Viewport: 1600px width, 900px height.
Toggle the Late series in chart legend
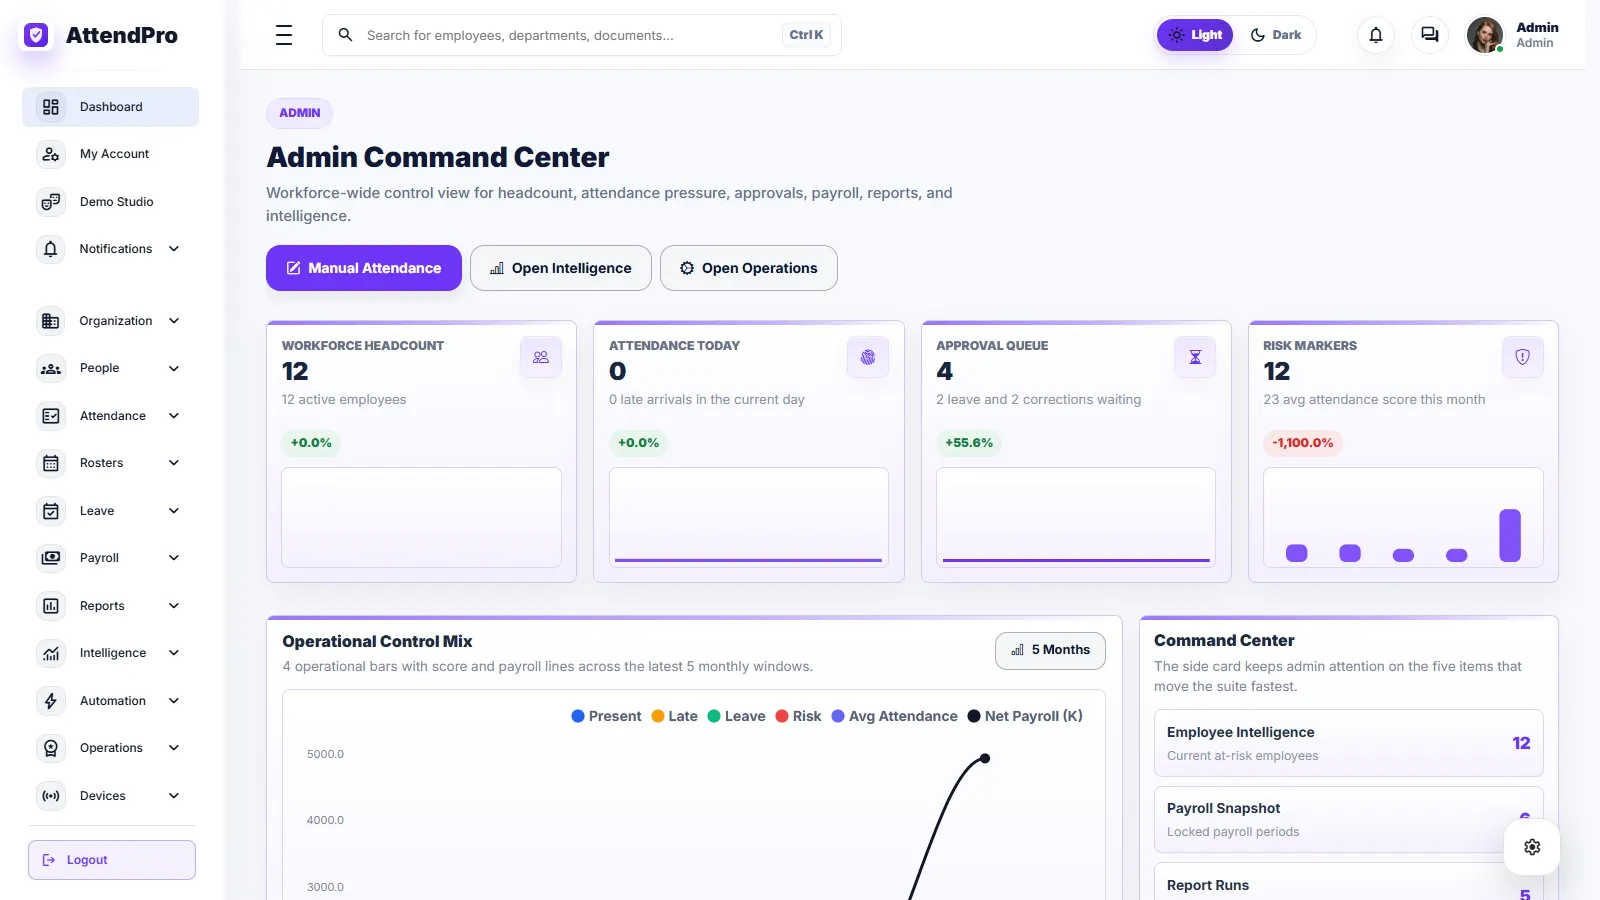pos(674,716)
